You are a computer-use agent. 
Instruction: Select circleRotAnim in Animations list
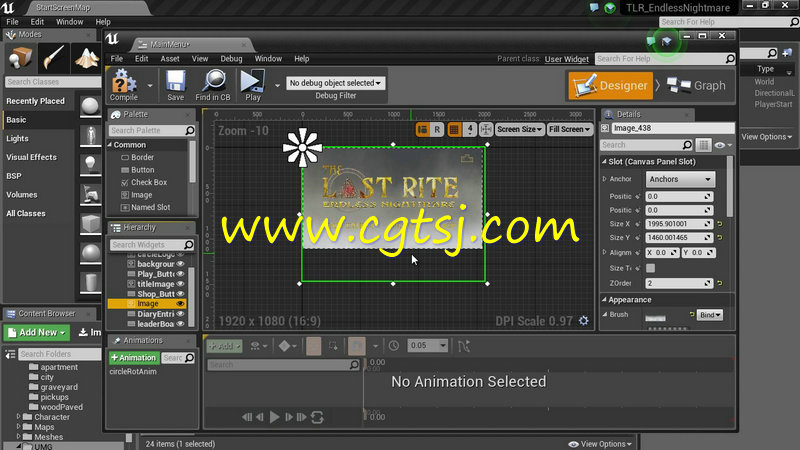tap(133, 371)
